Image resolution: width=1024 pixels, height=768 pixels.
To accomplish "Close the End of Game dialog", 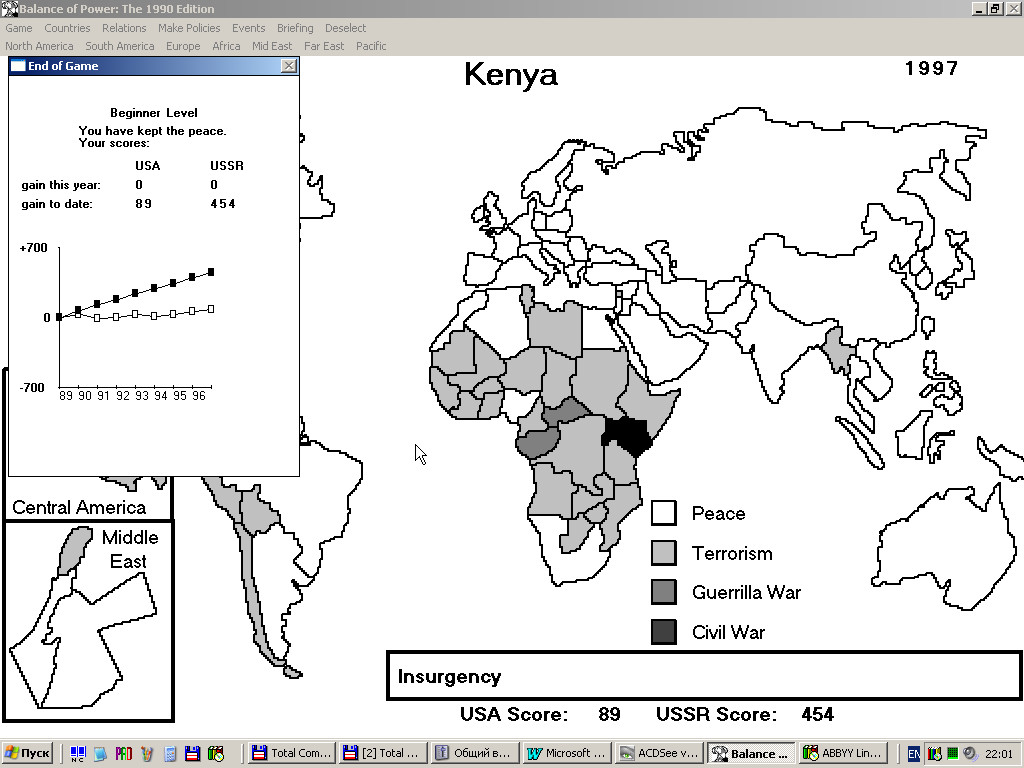I will click(289, 66).
